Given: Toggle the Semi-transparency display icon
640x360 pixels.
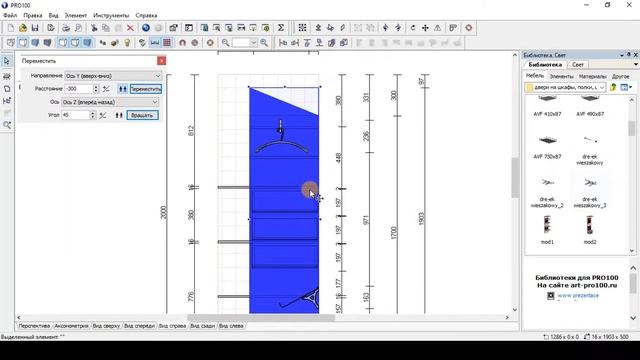Looking at the screenshot, I should 75,42.
